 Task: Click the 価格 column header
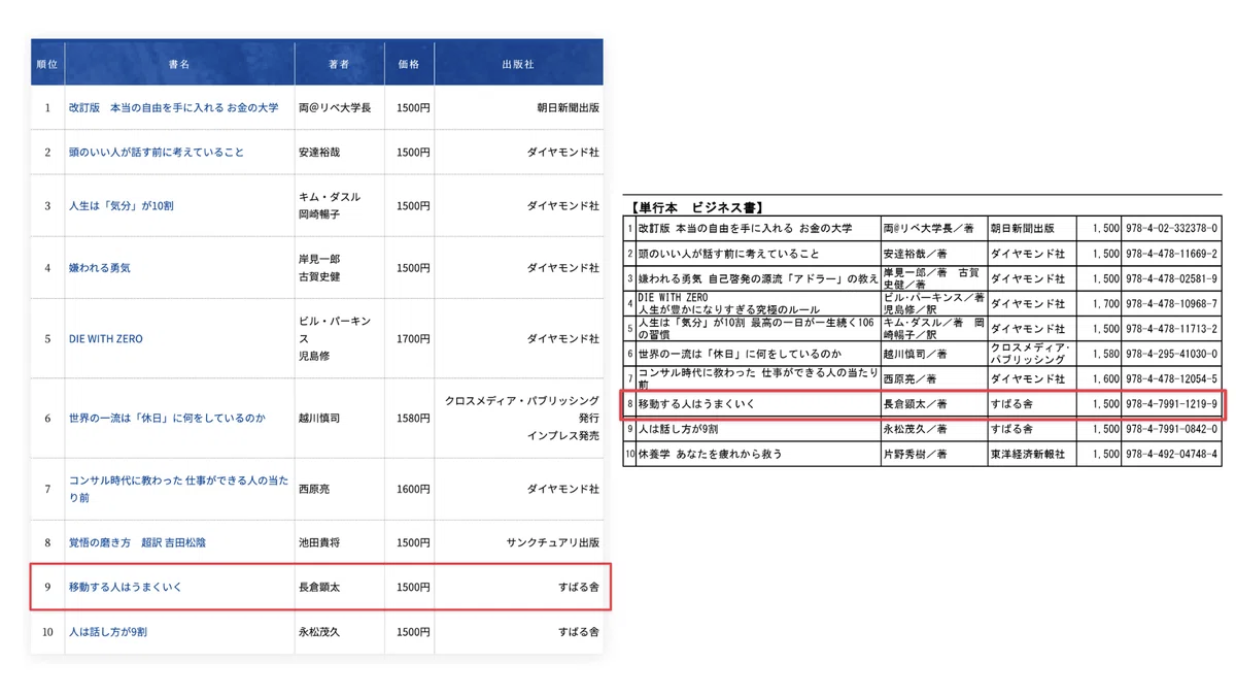[409, 64]
